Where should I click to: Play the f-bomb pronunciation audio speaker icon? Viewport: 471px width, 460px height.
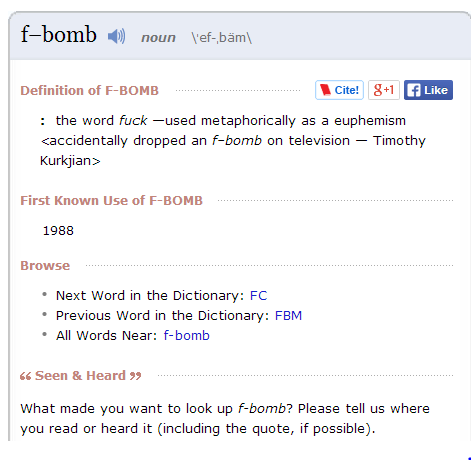(x=117, y=36)
